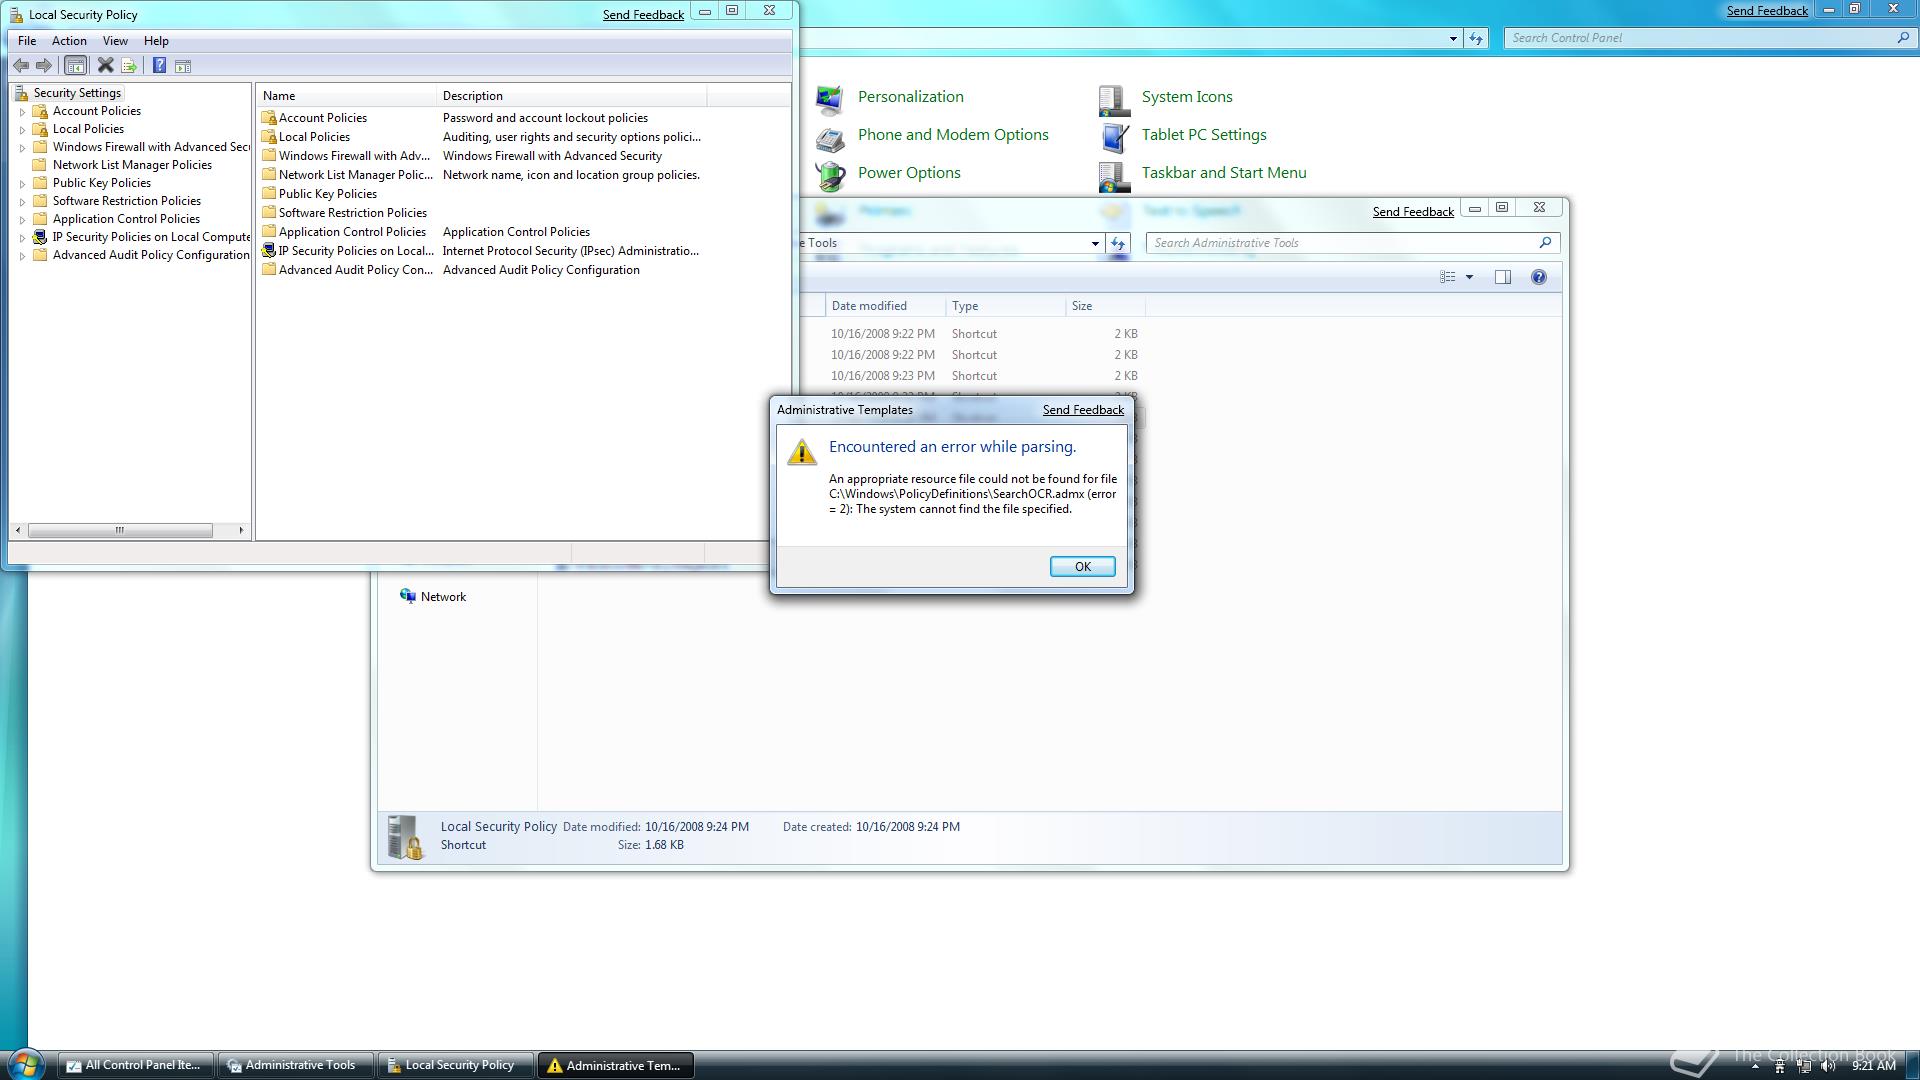Expand Public Key Policies tree node
Screen dimensions: 1920x1080
coord(22,184)
